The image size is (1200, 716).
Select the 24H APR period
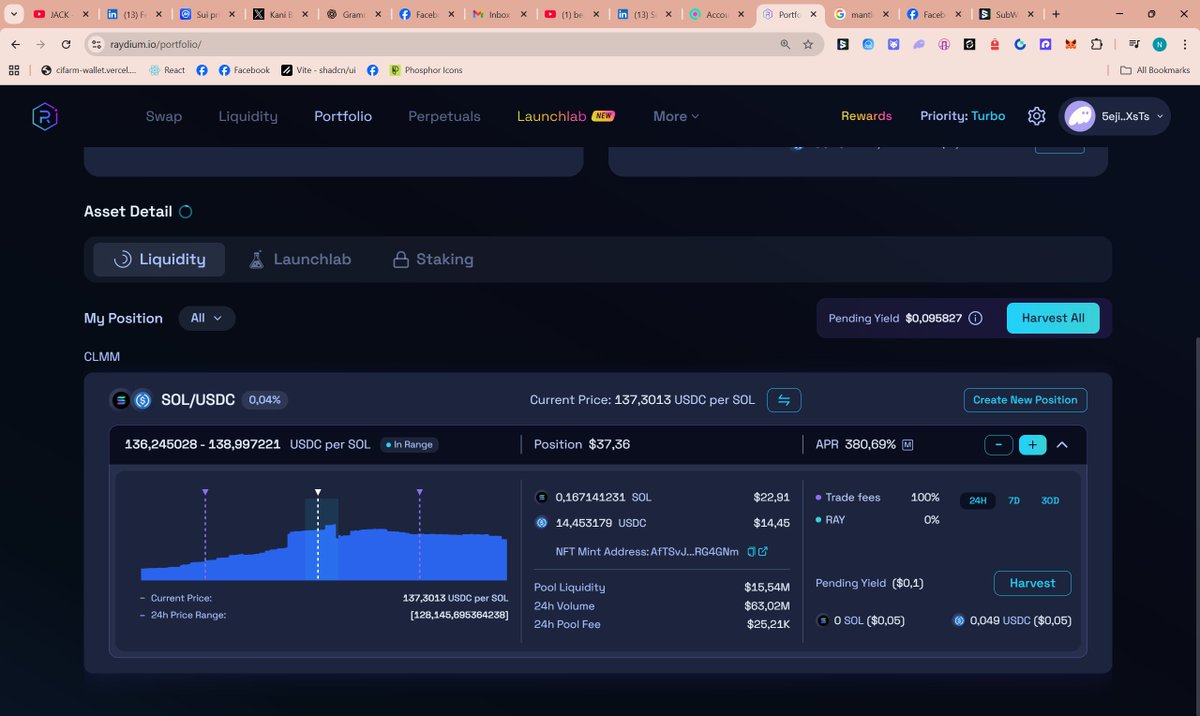pos(978,500)
